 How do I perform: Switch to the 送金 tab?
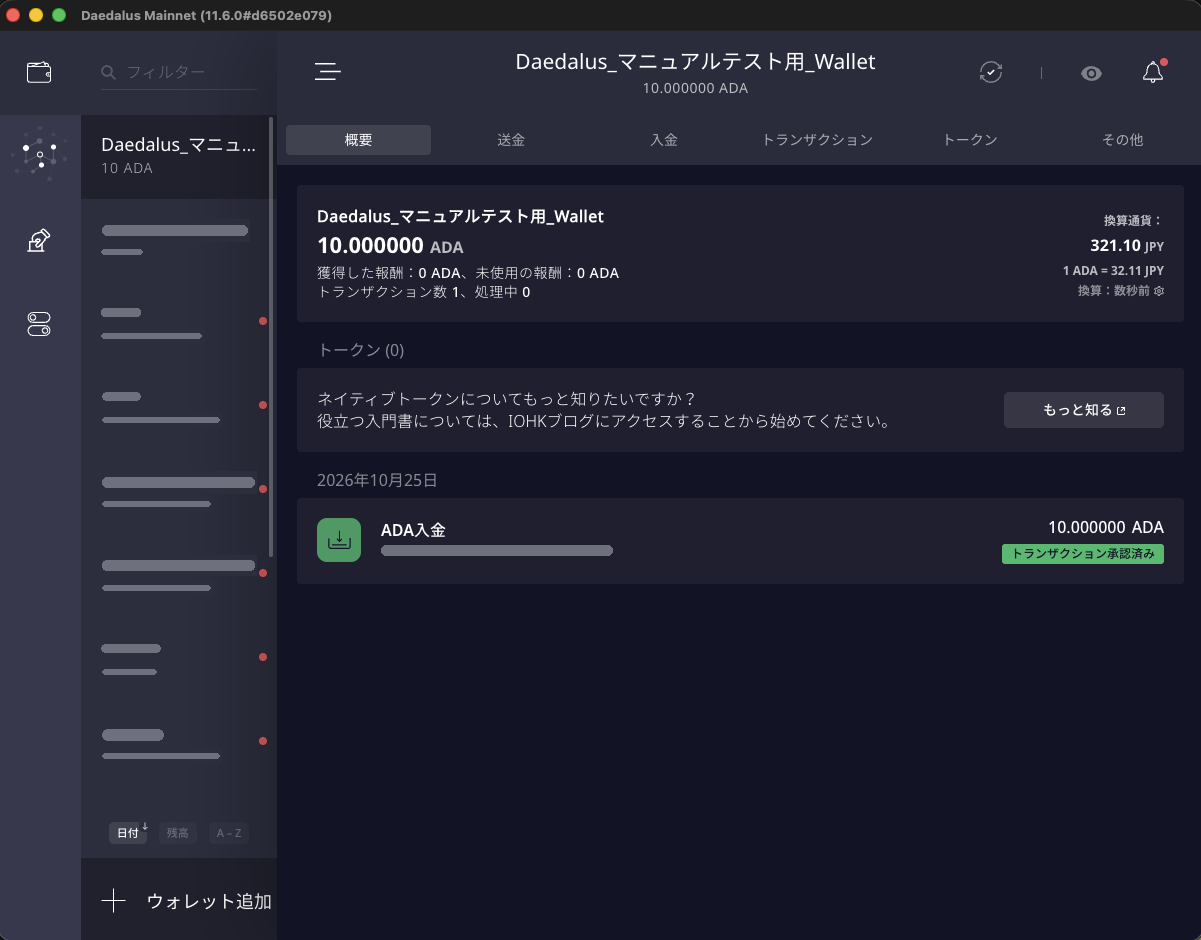pos(511,140)
